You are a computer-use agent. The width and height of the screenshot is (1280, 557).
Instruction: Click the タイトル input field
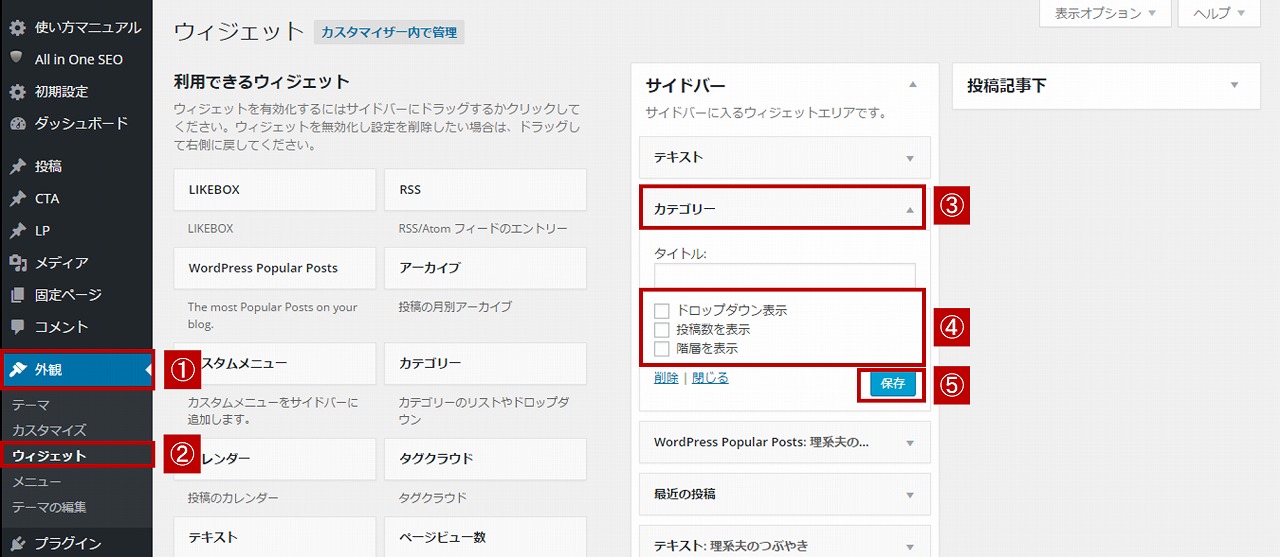[x=785, y=274]
